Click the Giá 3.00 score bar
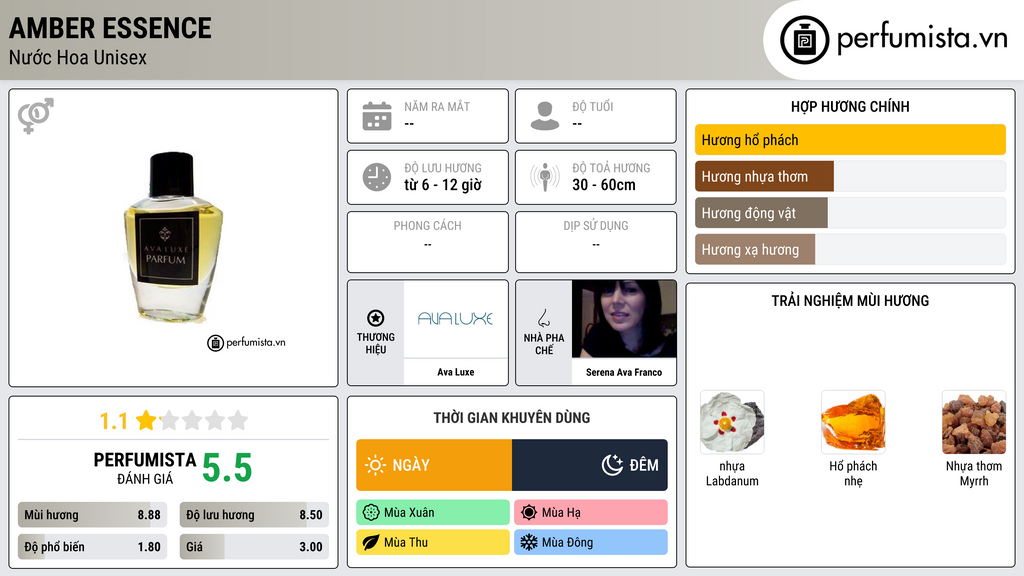1024x576 pixels. coord(254,547)
